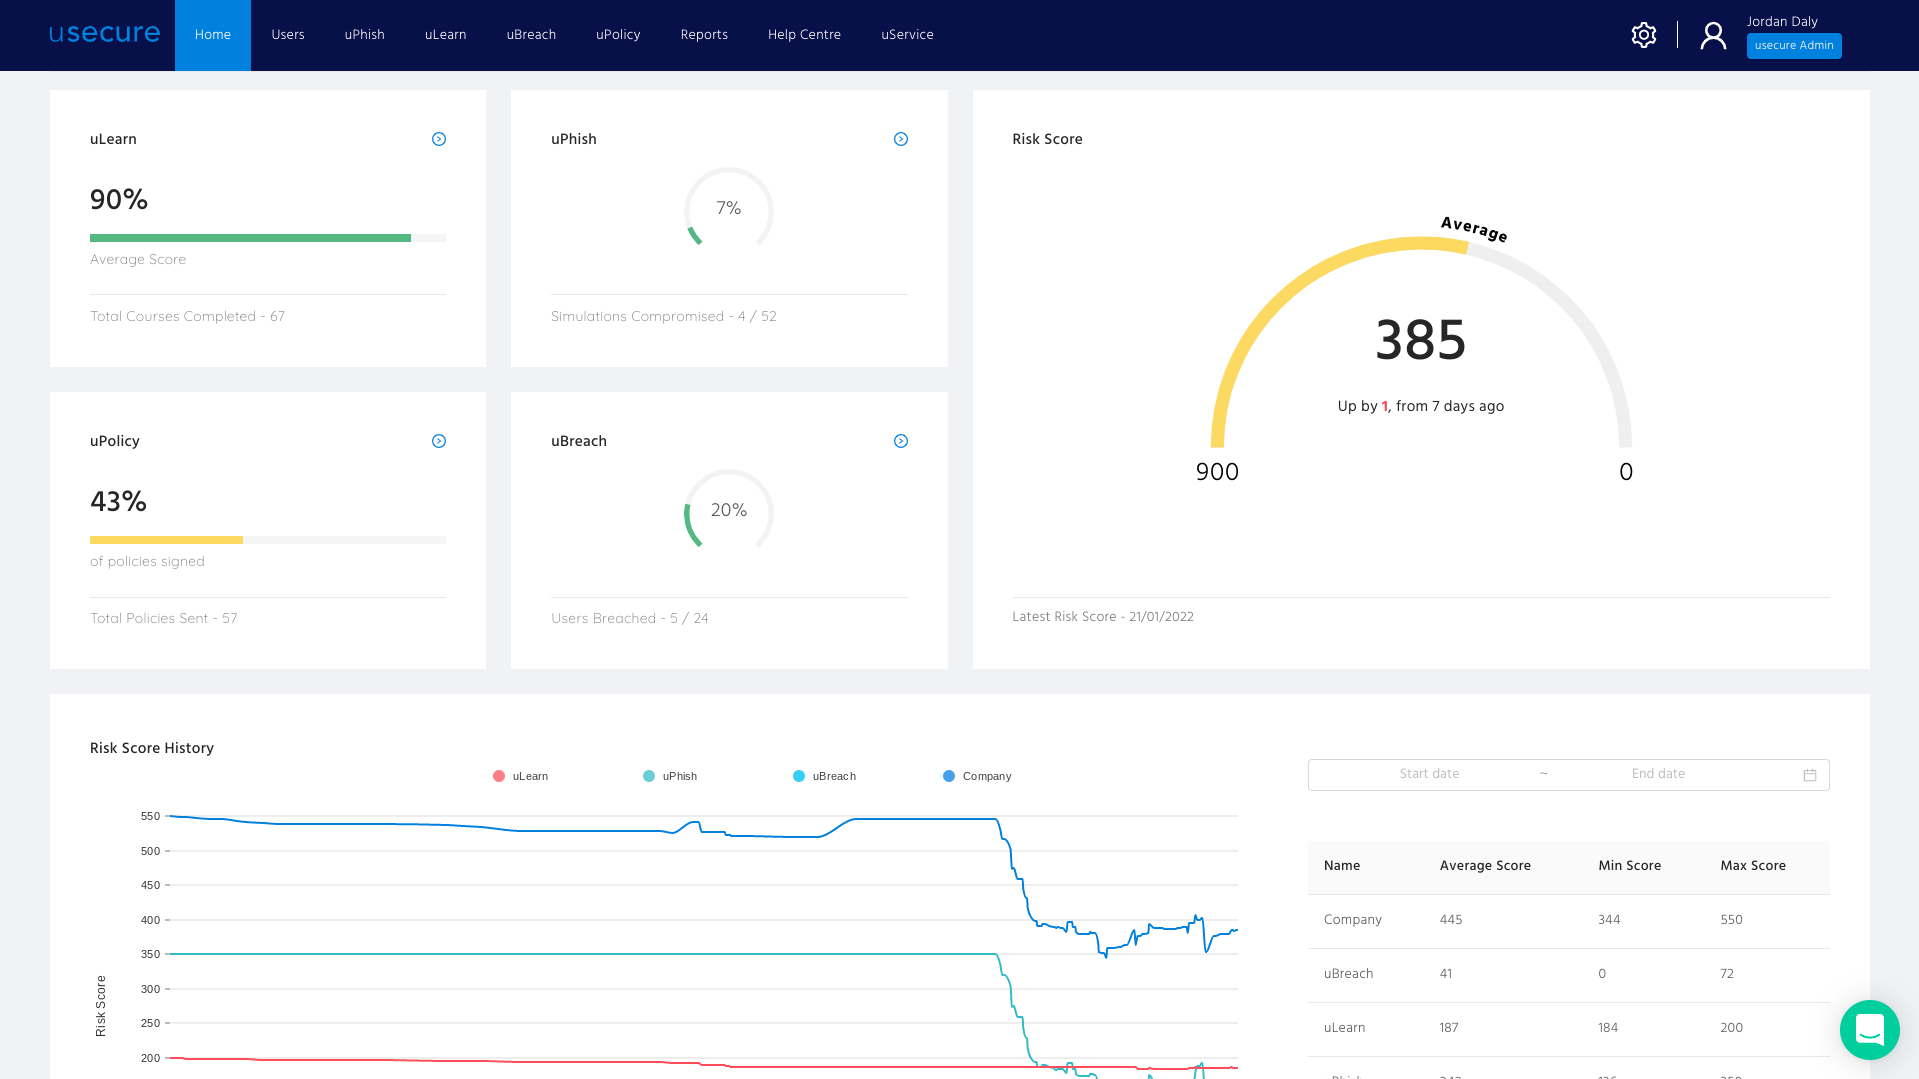Screen dimensions: 1919x1079
Task: Click the End date field selector
Action: [1658, 774]
